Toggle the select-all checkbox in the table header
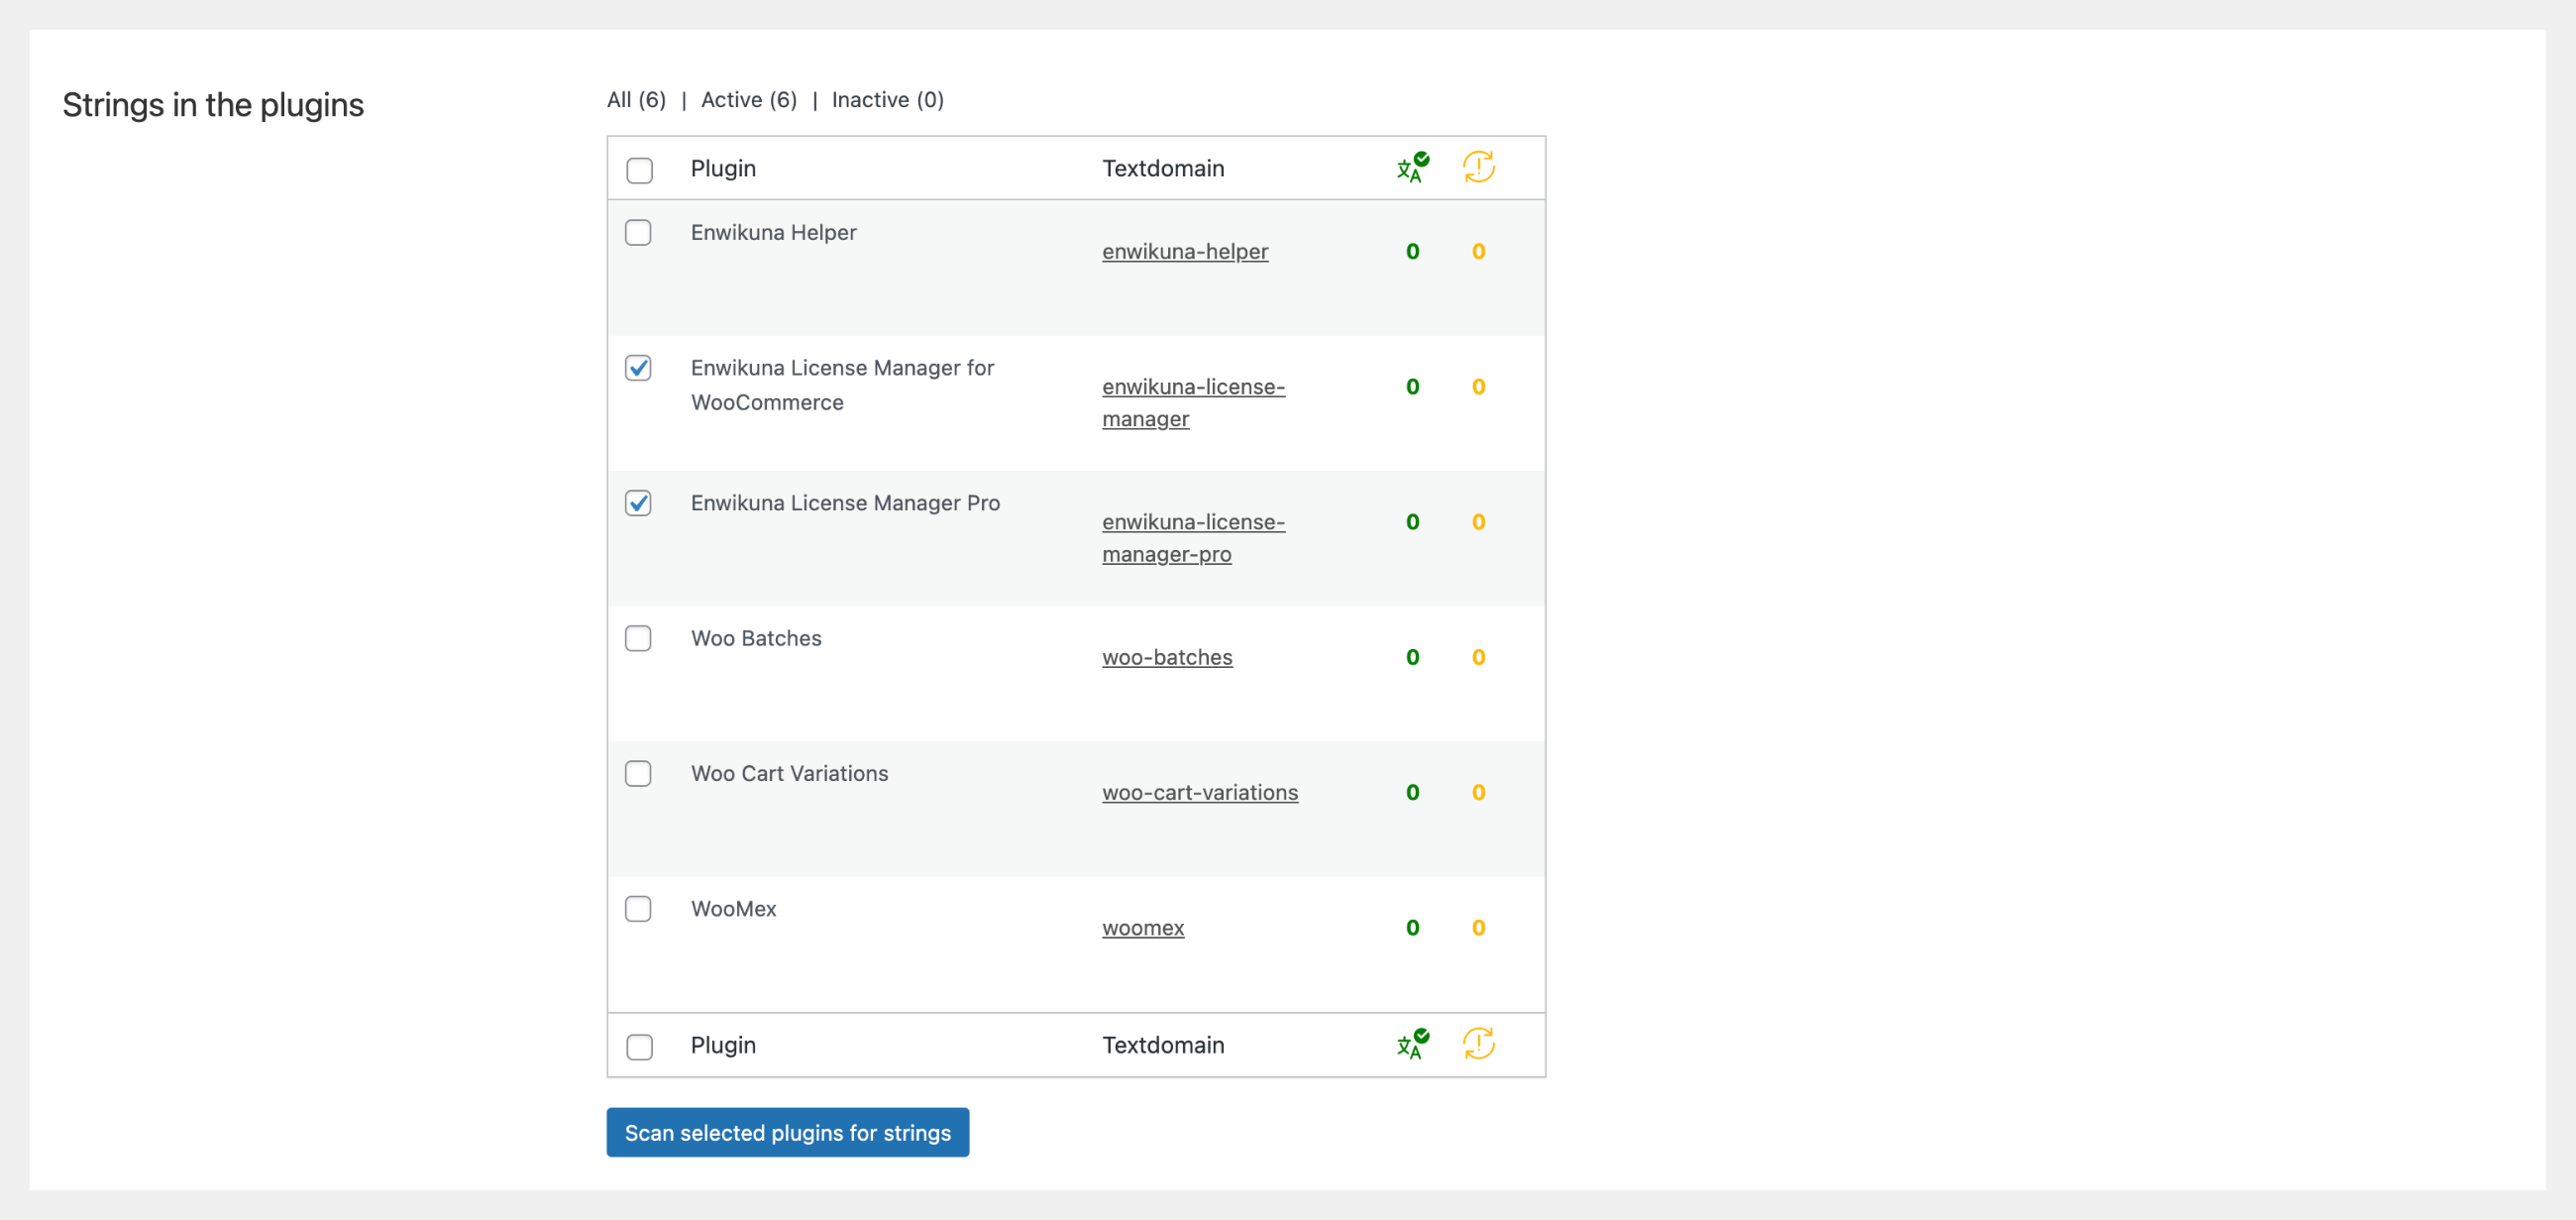 tap(639, 170)
